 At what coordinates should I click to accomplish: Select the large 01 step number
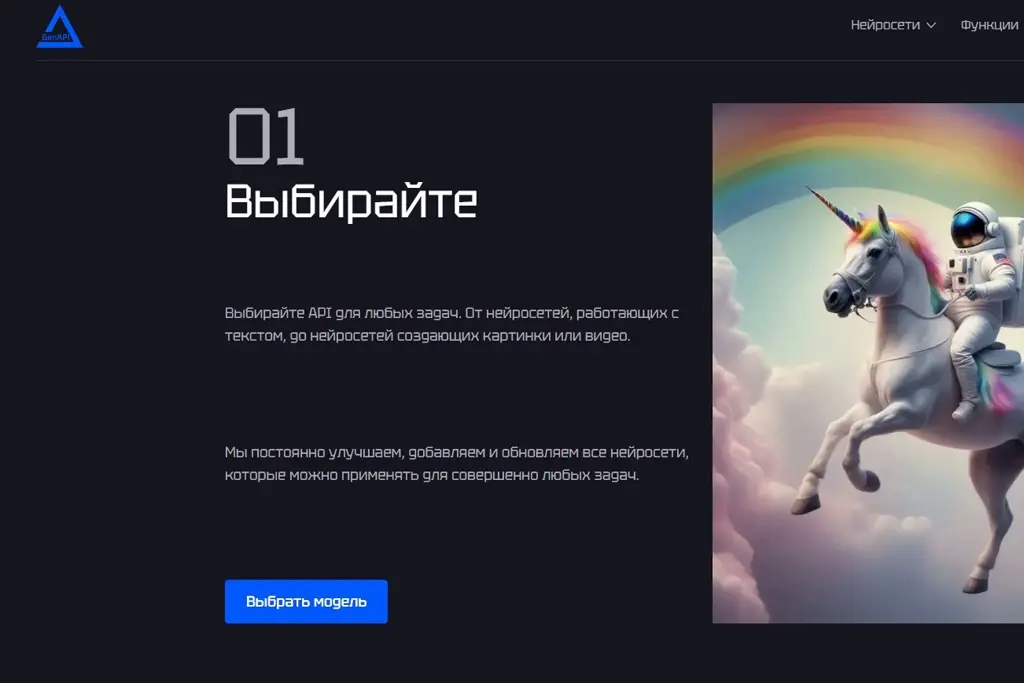pos(265,136)
